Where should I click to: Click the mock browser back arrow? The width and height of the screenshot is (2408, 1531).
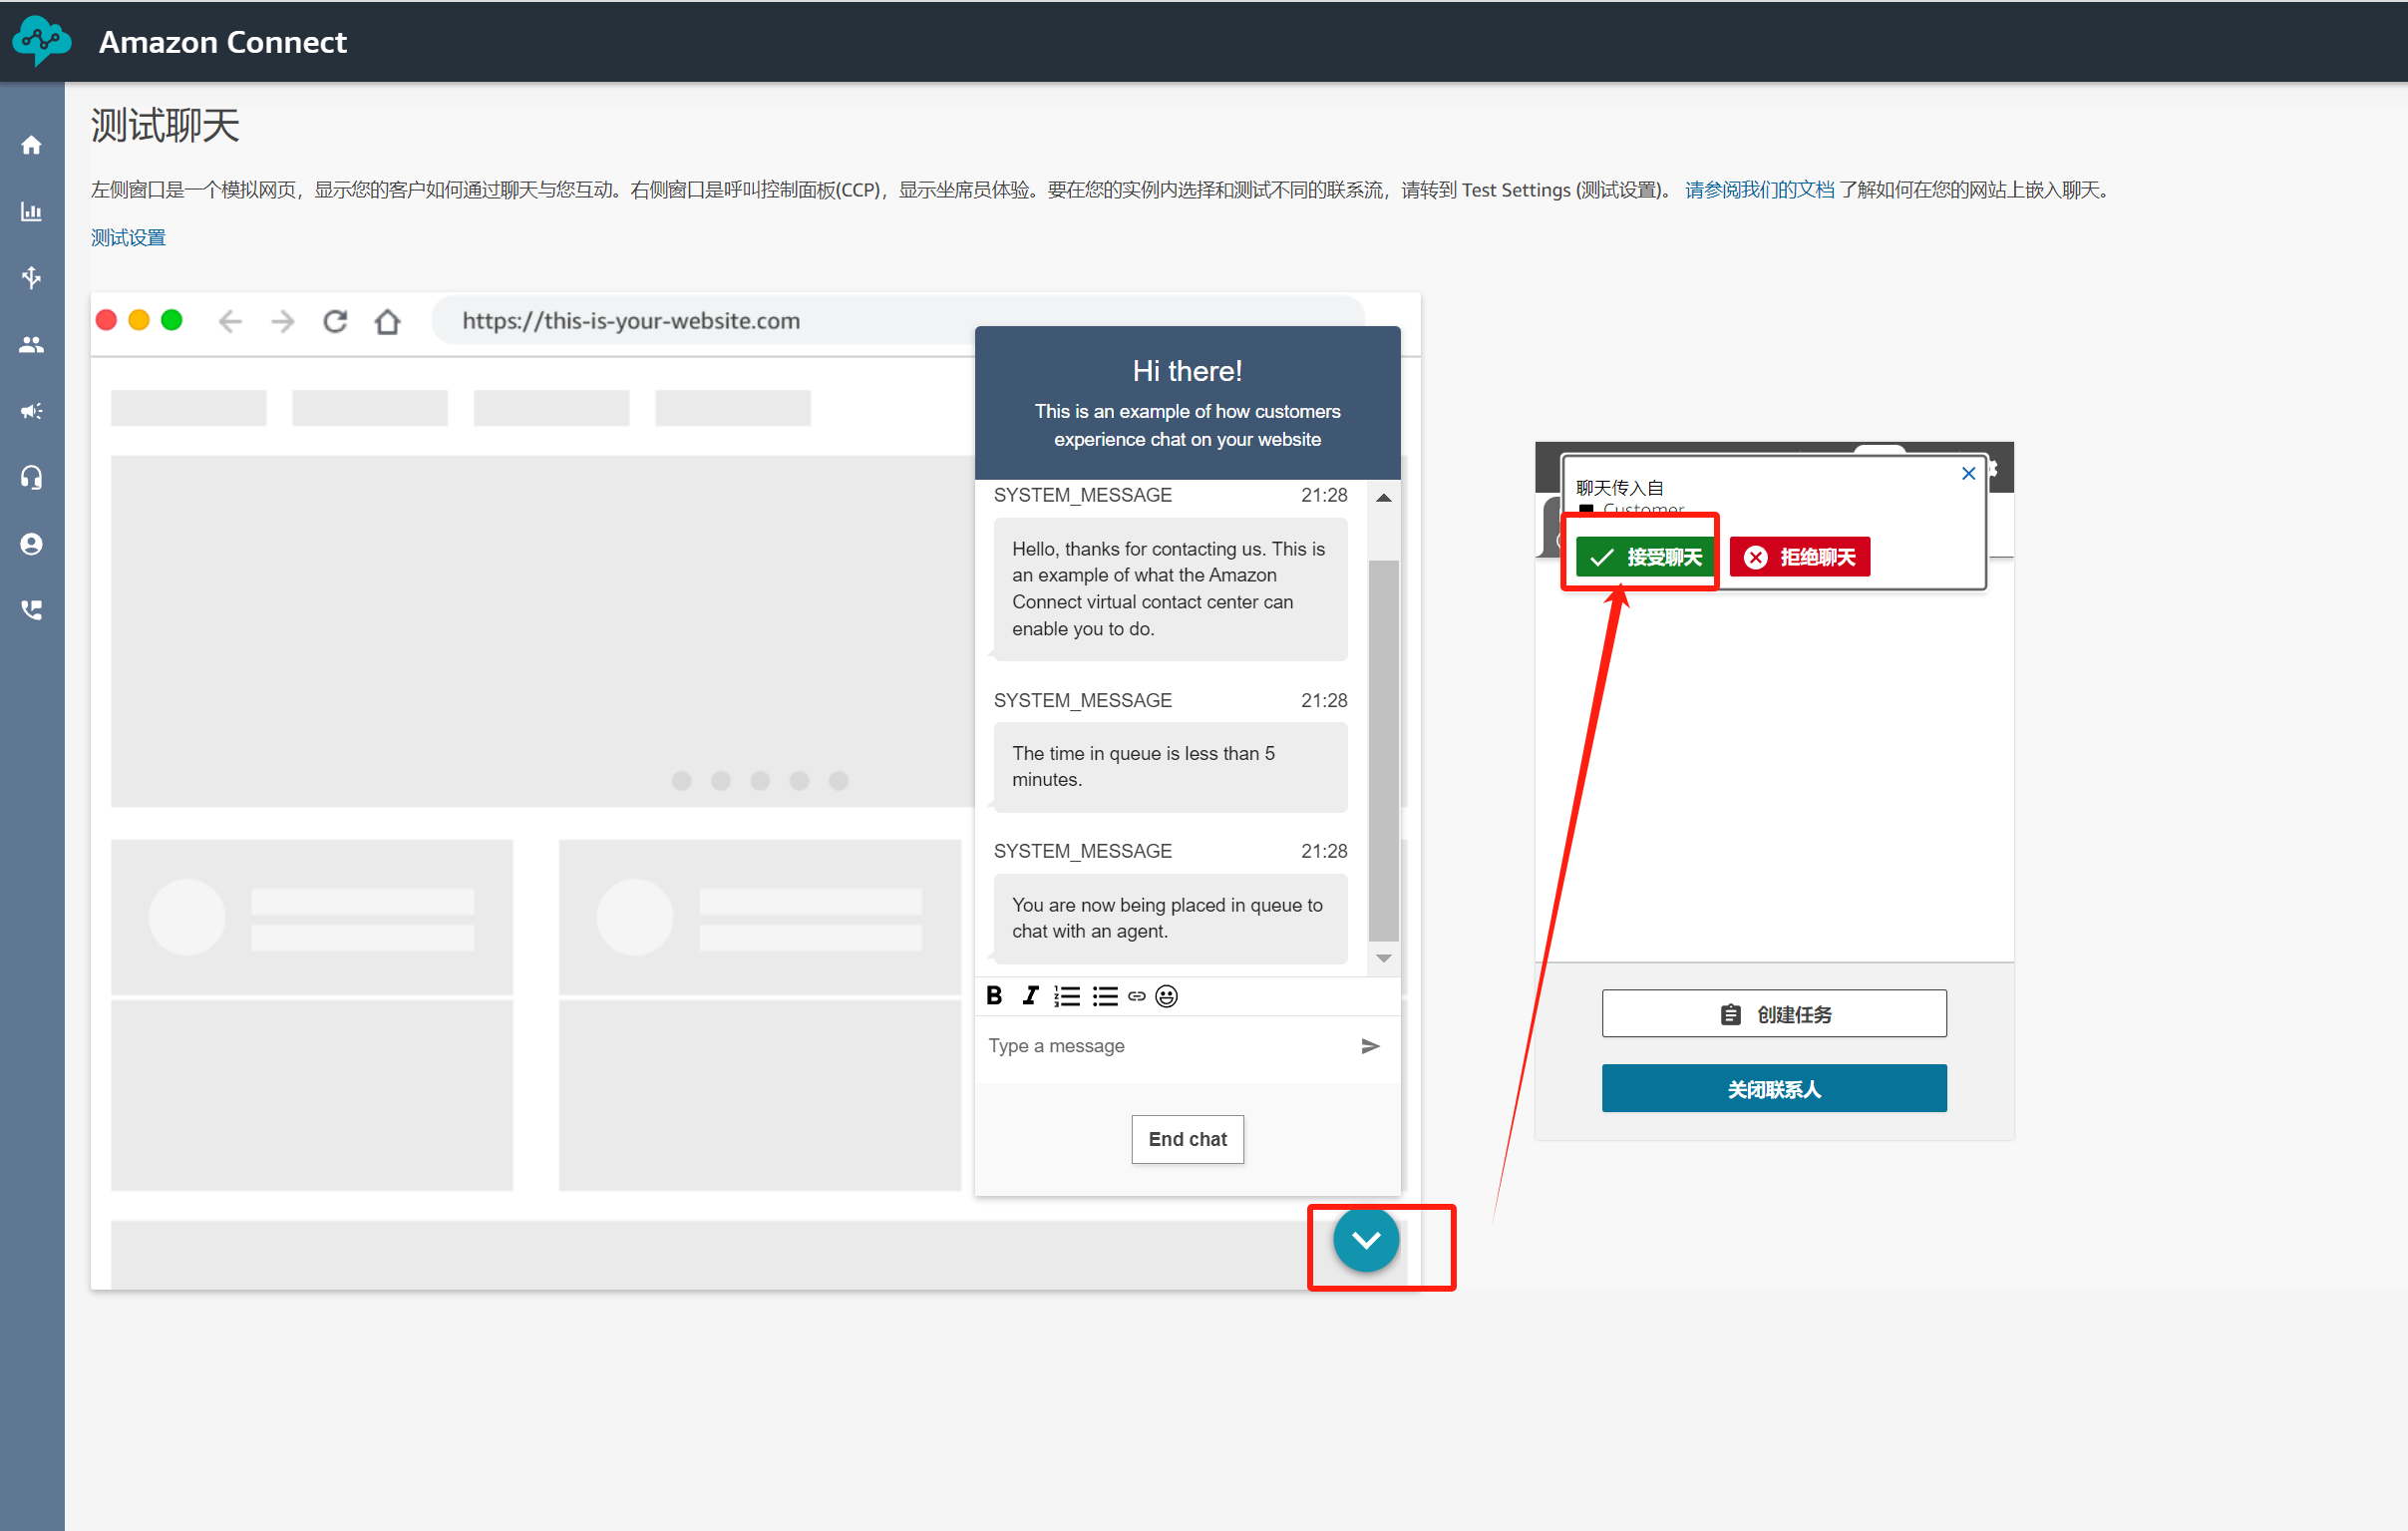tap(230, 321)
